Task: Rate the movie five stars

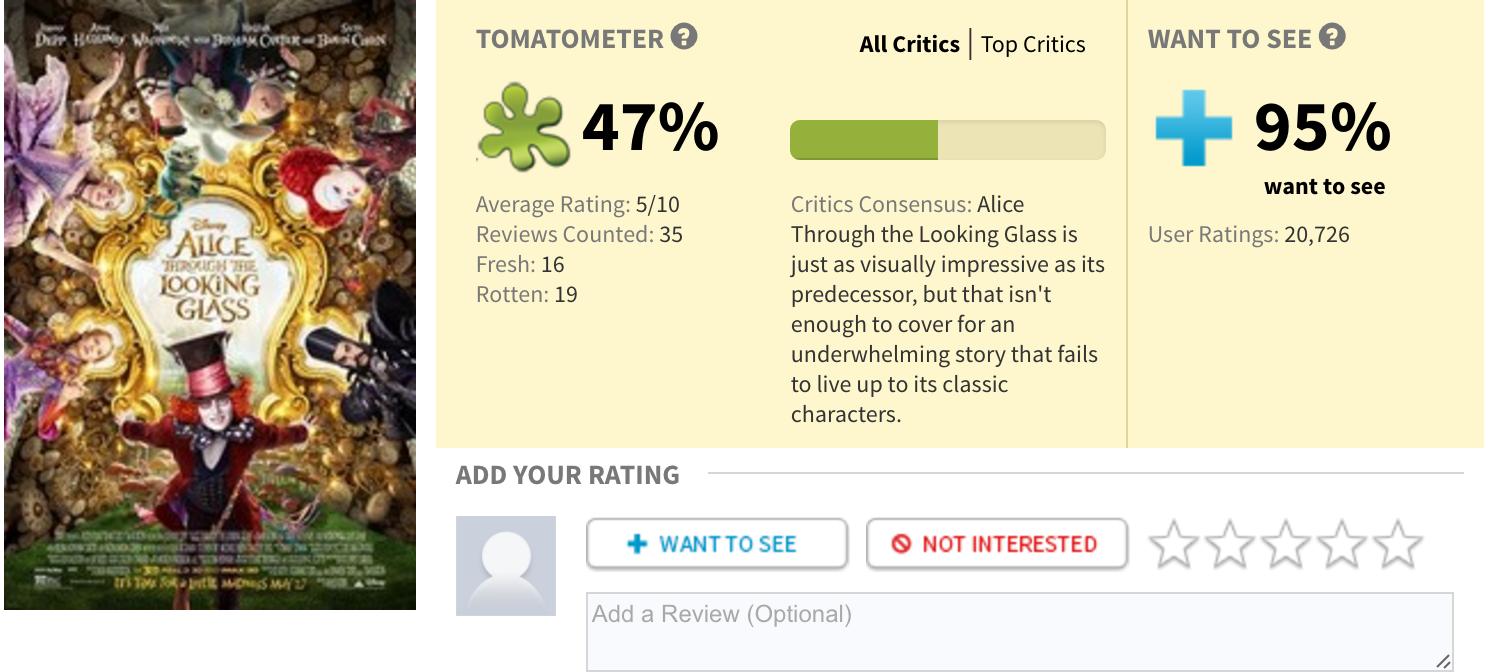Action: (1397, 545)
